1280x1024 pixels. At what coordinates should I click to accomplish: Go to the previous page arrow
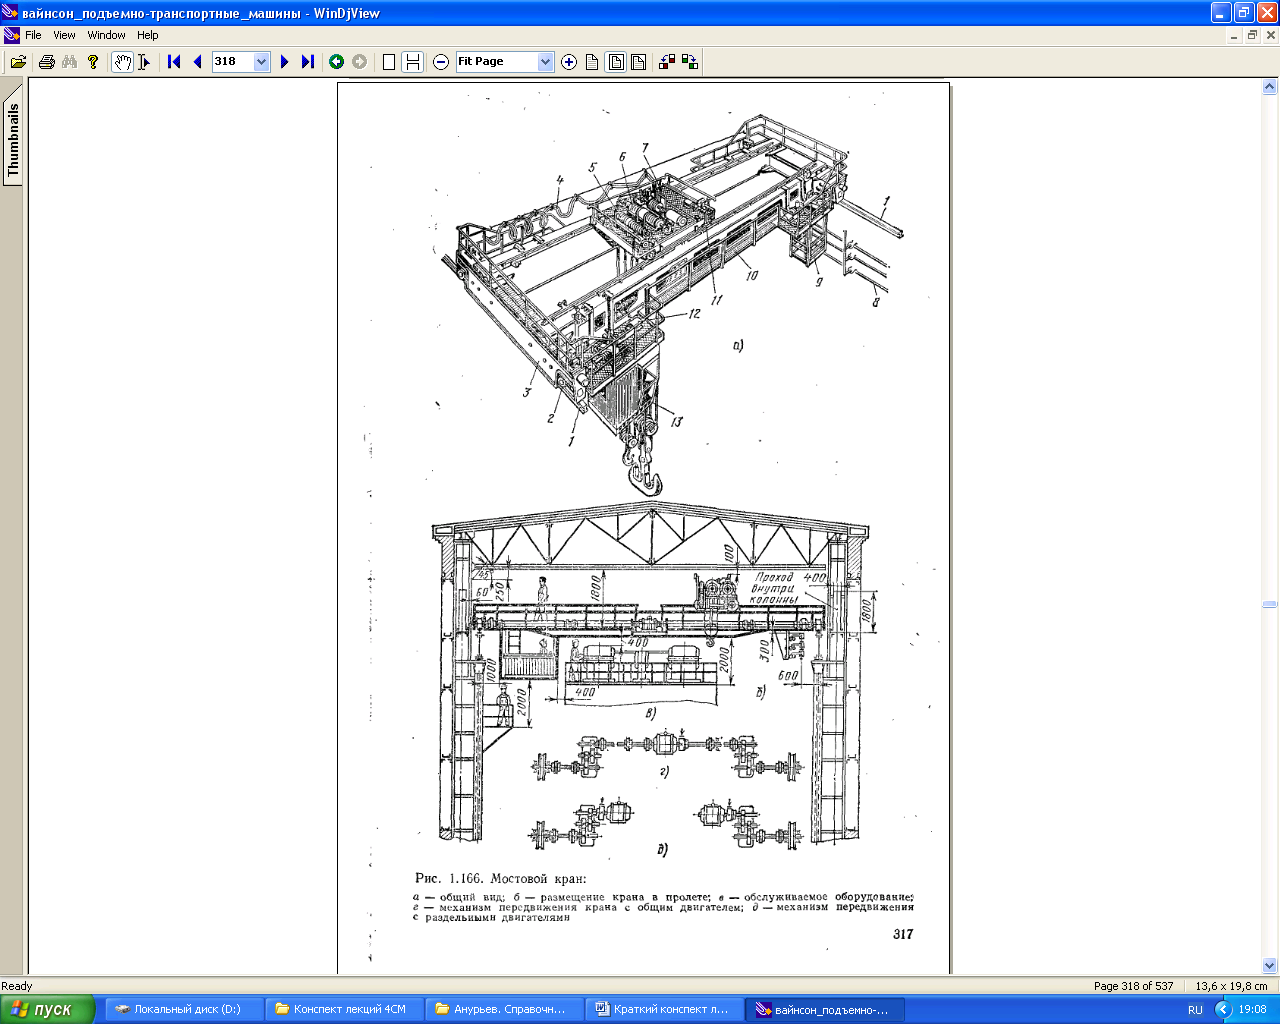tap(197, 62)
